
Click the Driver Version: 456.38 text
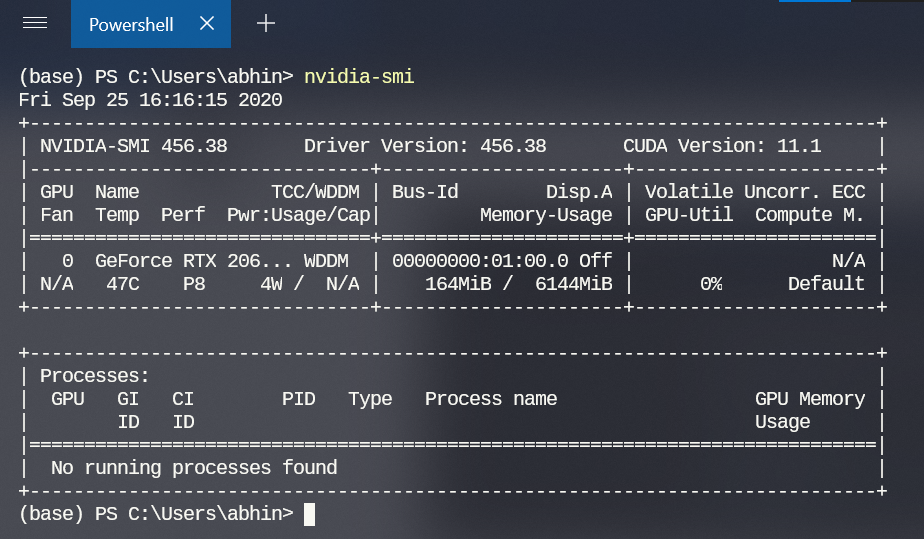click(x=425, y=146)
